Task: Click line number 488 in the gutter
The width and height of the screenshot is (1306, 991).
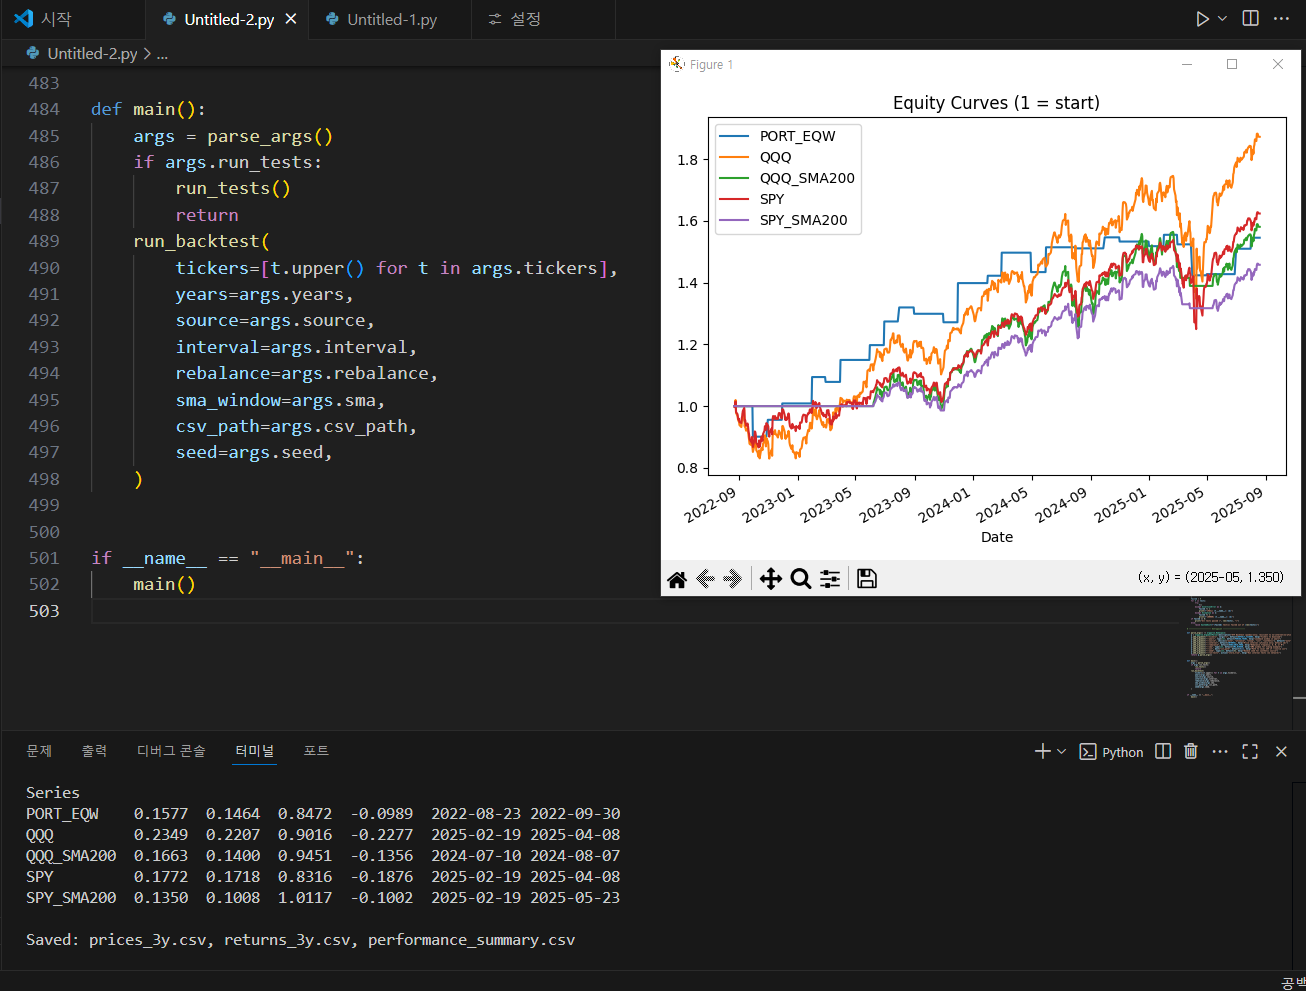Action: (x=44, y=215)
